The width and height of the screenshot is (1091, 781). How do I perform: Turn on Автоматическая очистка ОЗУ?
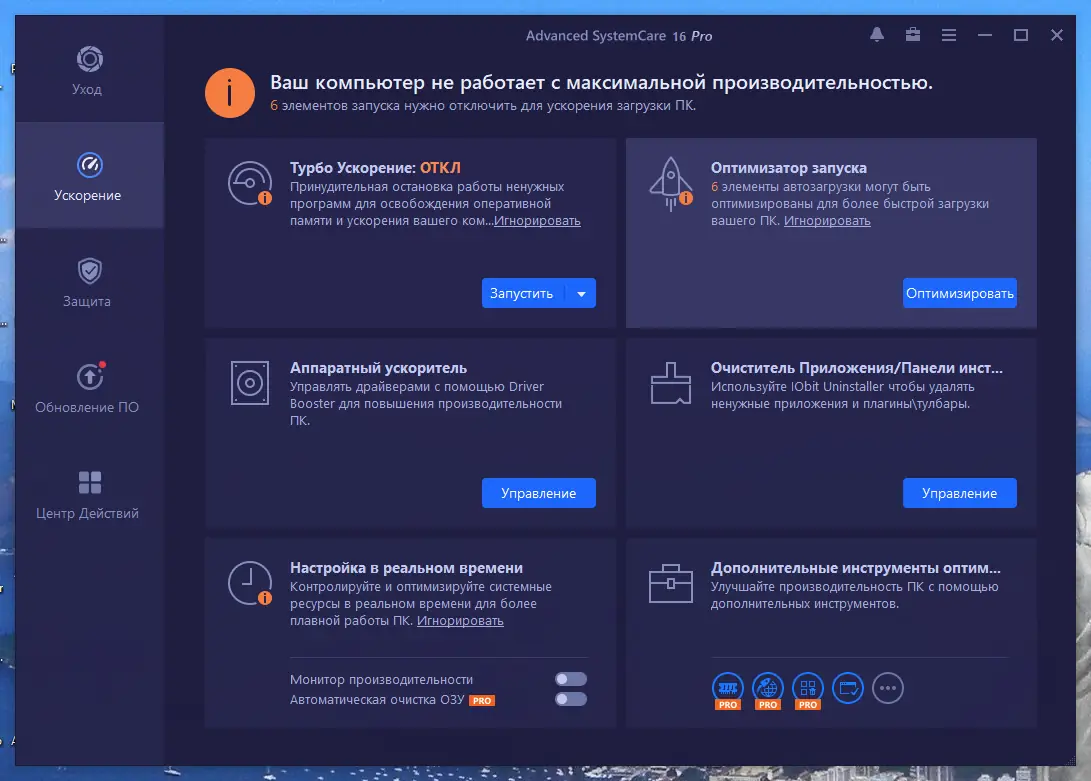pos(571,700)
